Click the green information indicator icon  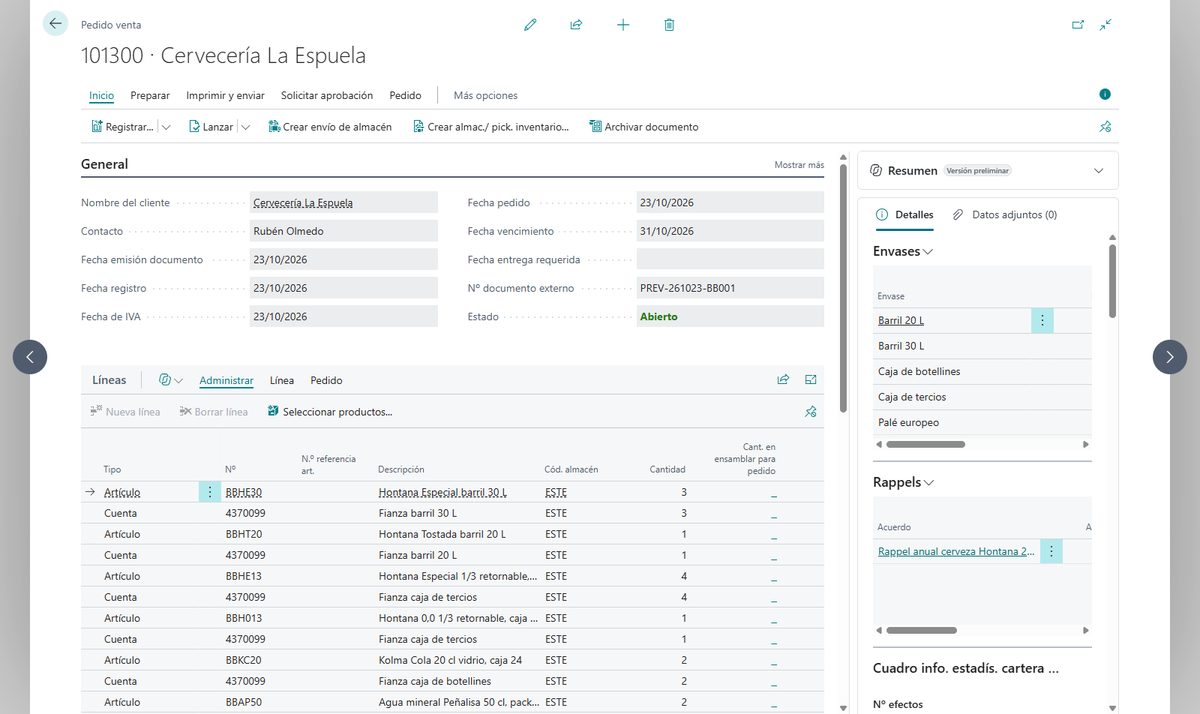tap(1105, 94)
